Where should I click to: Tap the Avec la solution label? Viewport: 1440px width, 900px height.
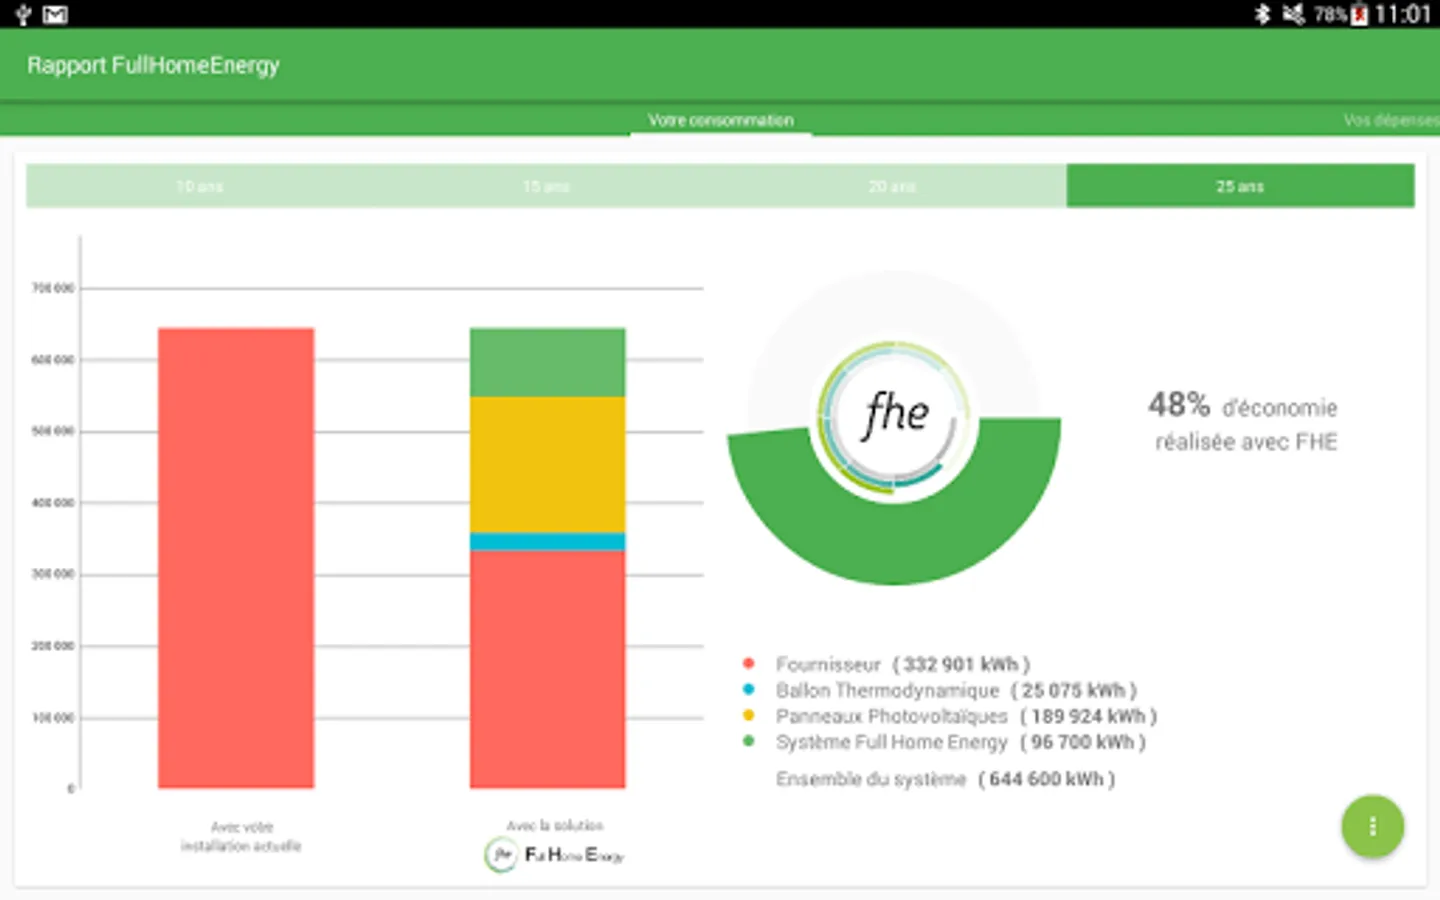(x=555, y=826)
